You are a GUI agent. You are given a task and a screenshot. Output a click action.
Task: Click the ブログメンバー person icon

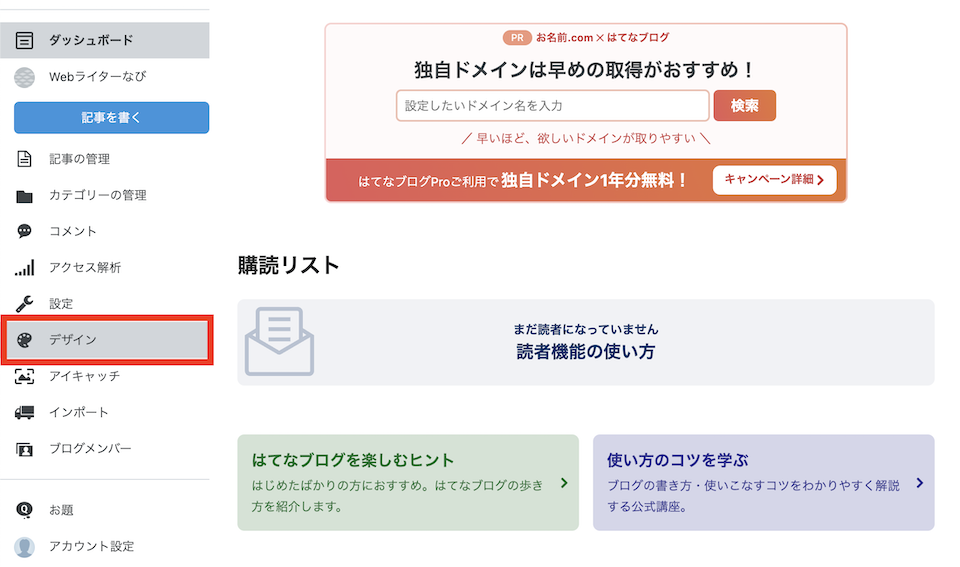(25, 449)
